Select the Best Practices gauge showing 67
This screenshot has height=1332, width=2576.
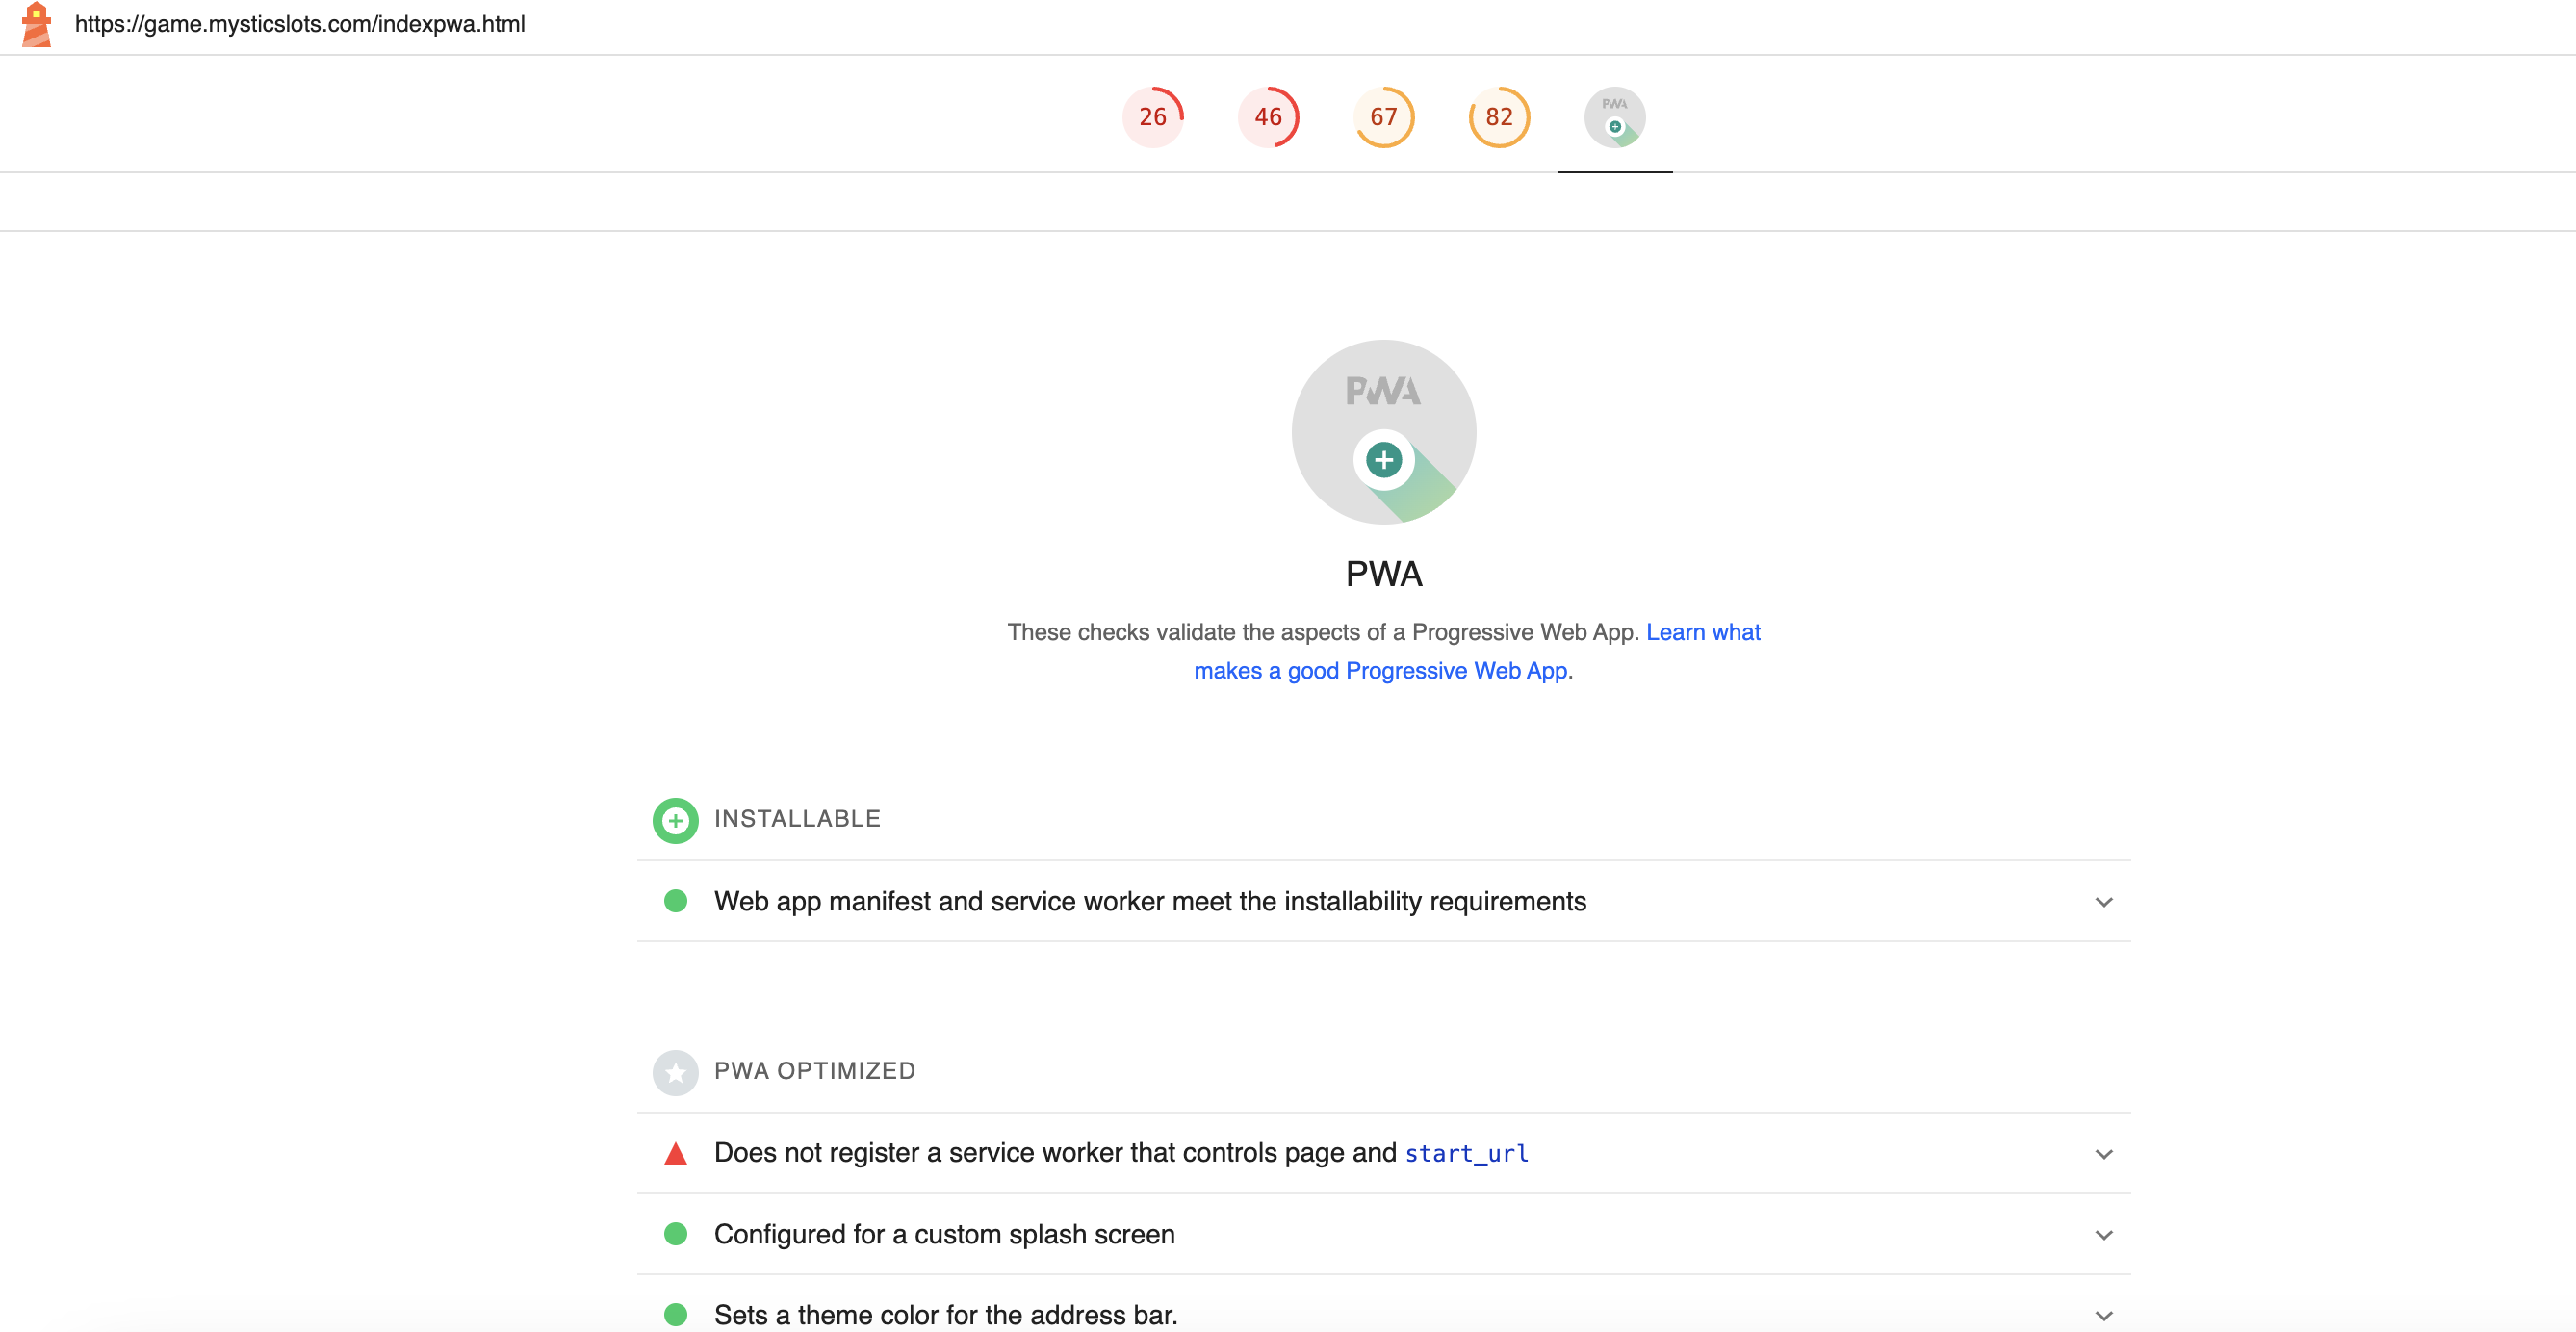1384,116
